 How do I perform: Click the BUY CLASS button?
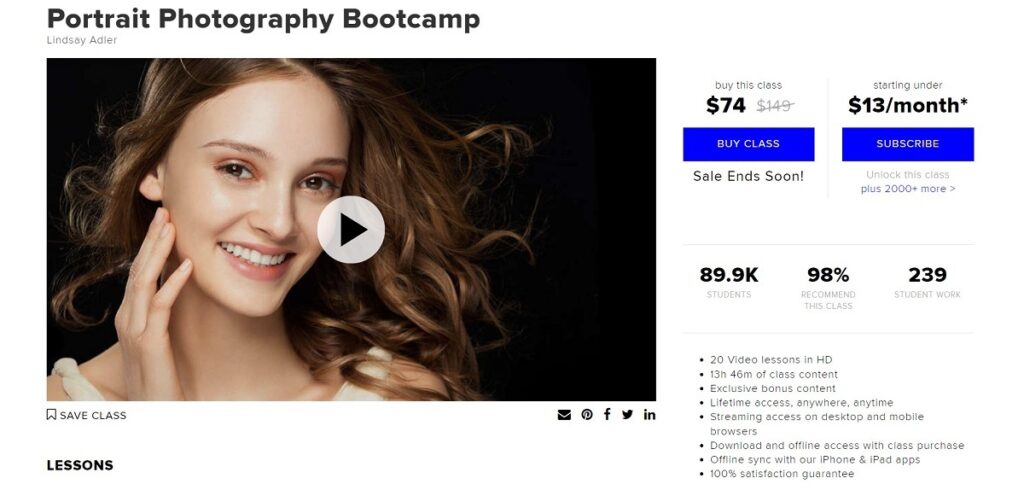click(748, 144)
